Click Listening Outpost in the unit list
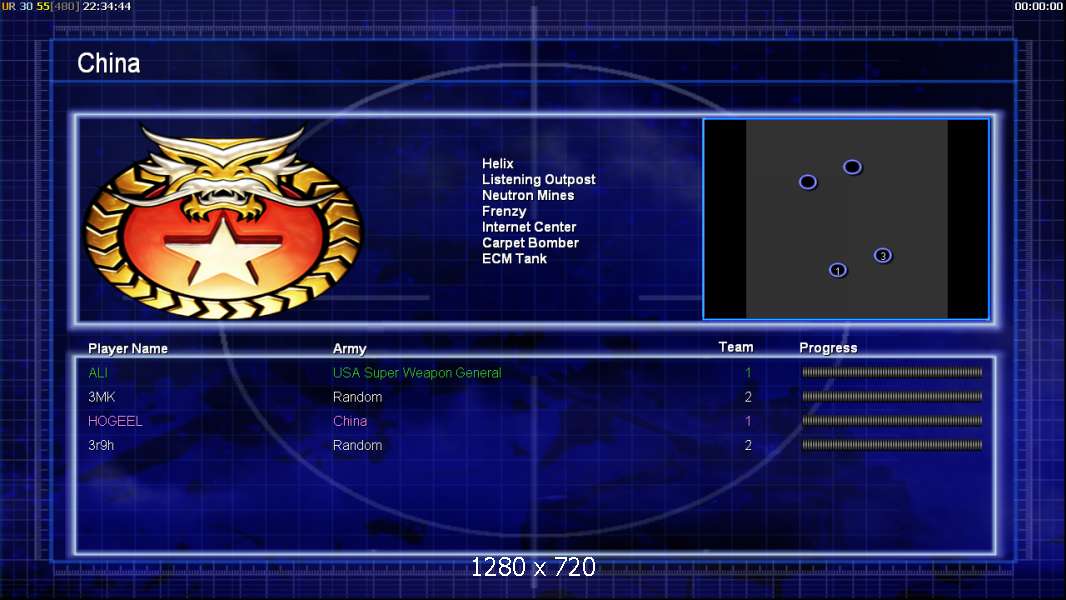 pos(538,179)
